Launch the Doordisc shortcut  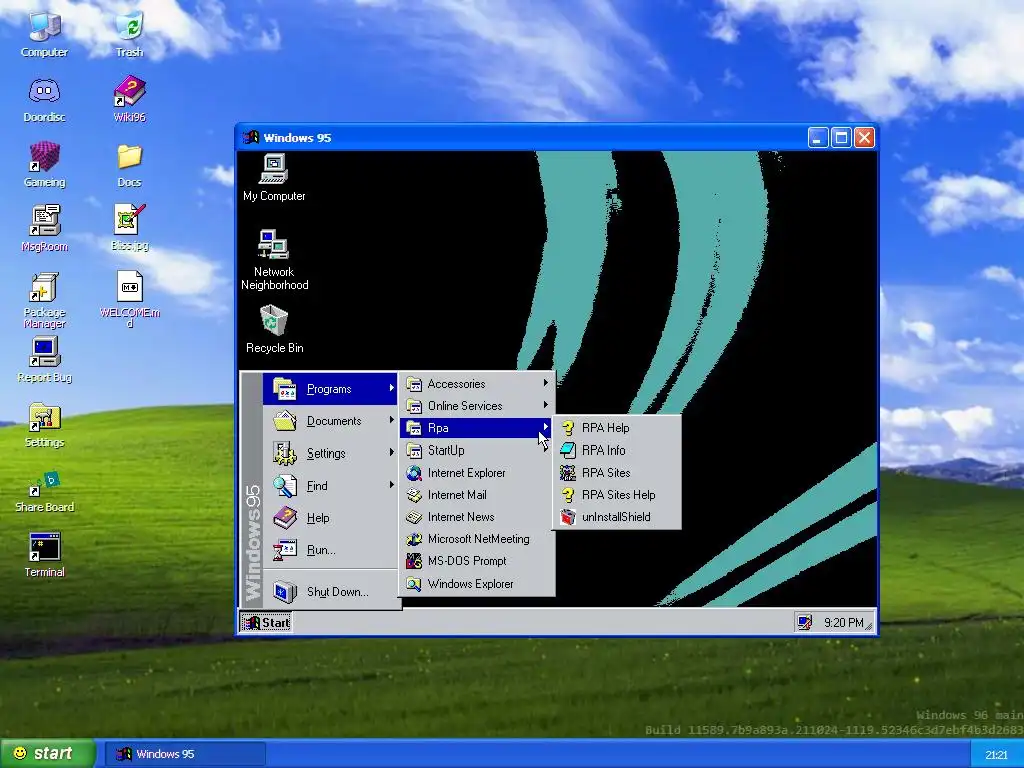pyautogui.click(x=44, y=100)
